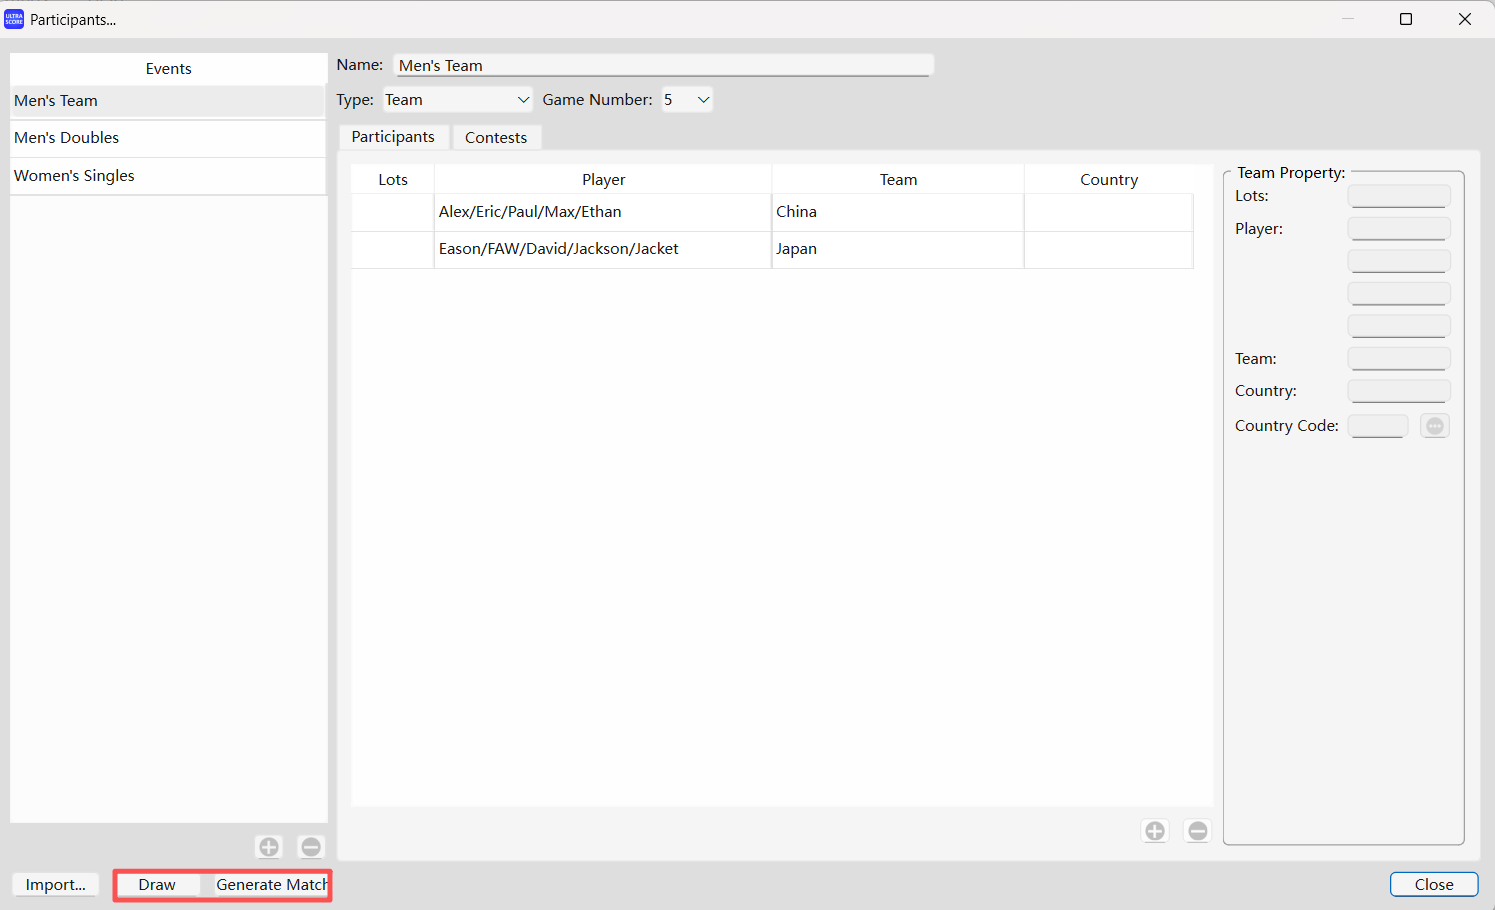Click the remove event minus icon

coord(310,846)
